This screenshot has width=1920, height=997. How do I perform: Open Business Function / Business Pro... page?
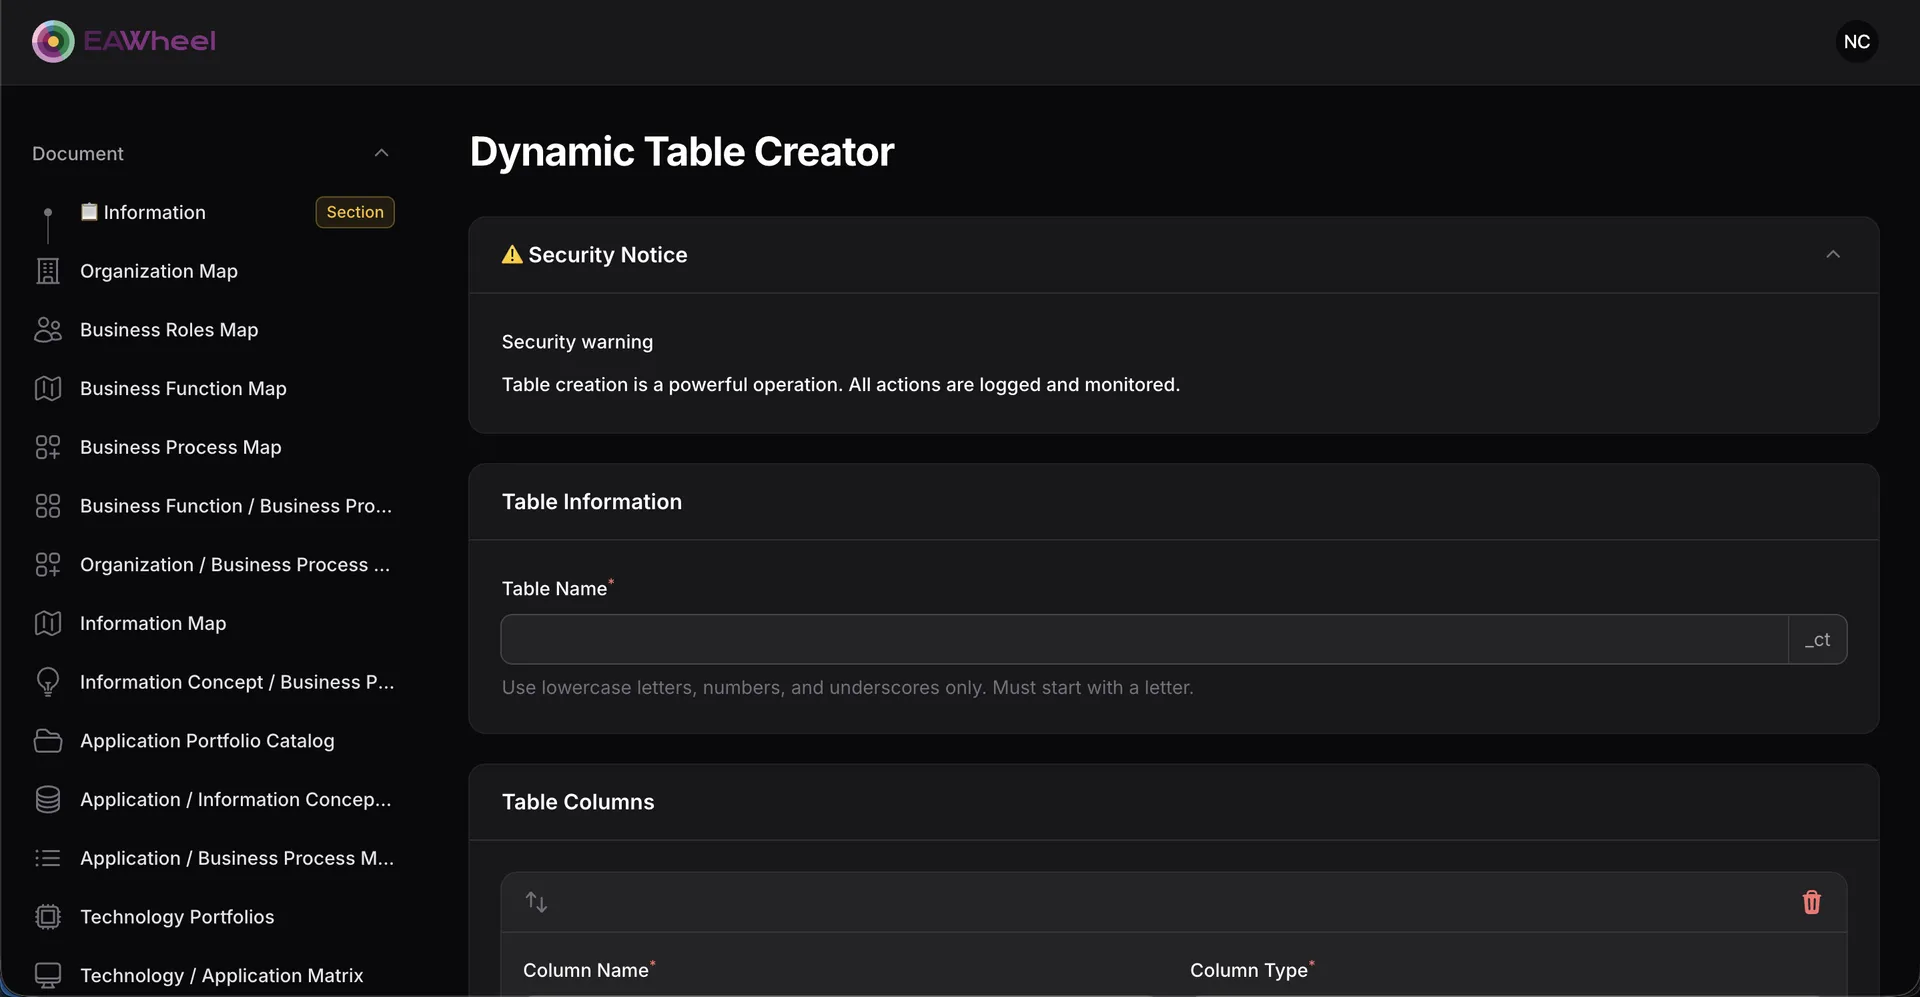pyautogui.click(x=236, y=506)
